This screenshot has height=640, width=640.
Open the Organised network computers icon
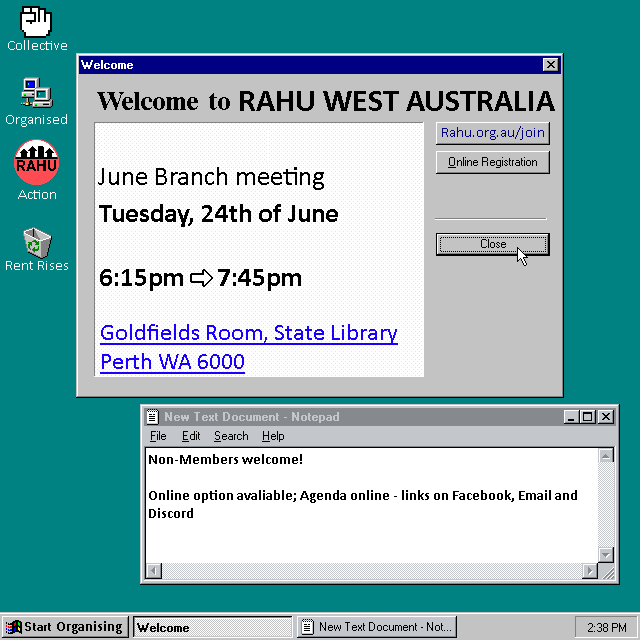coord(37,93)
